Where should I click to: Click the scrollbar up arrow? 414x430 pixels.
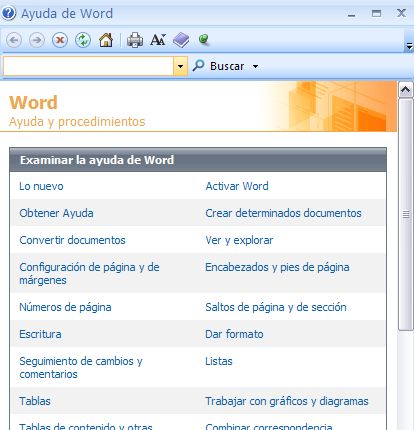405,90
